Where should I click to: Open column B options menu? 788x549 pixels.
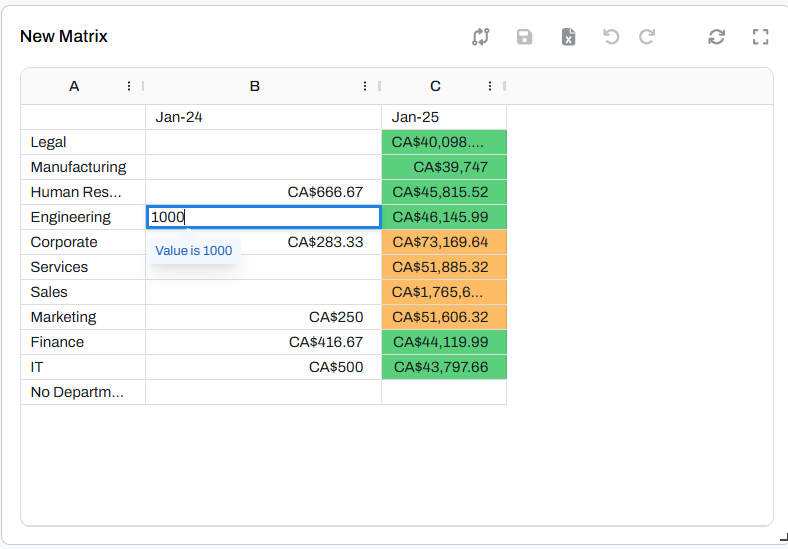[365, 86]
